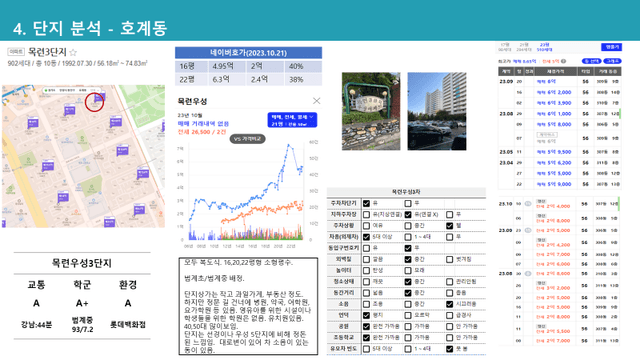Open the apartment tower and parking photo
640x360 pixels.
pyautogui.click(x=437, y=111)
